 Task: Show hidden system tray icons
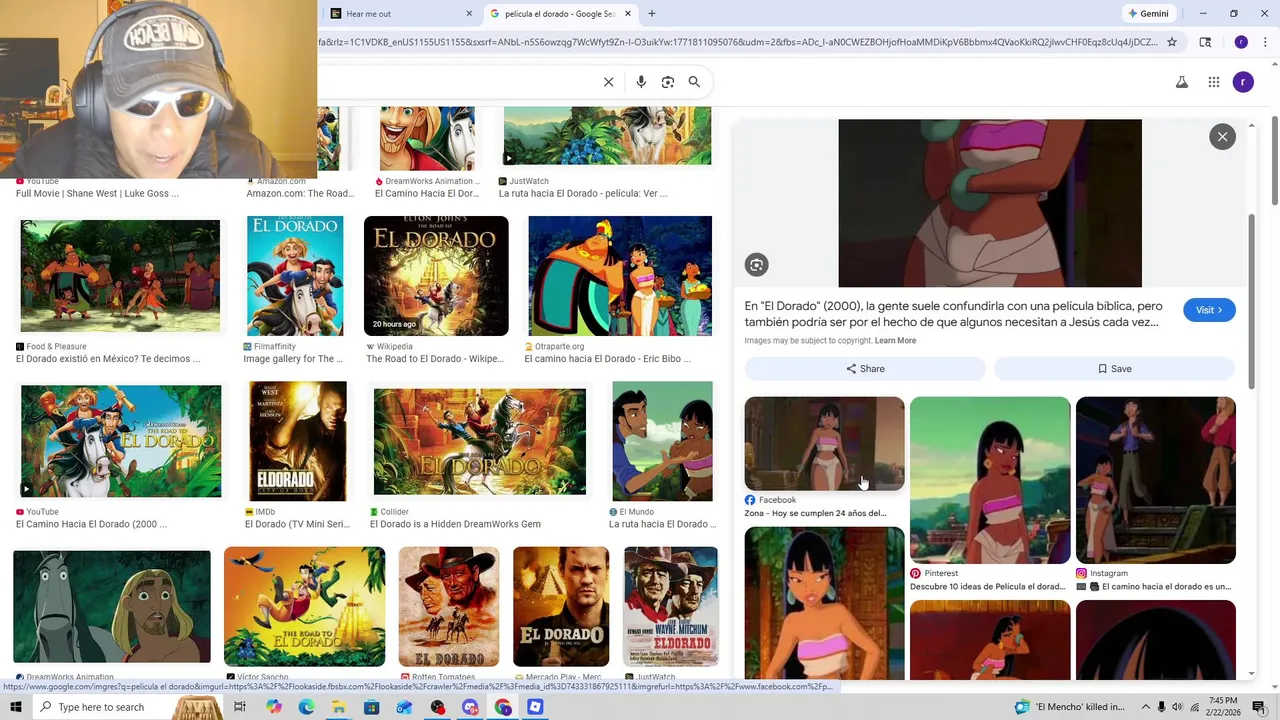[x=1146, y=707]
